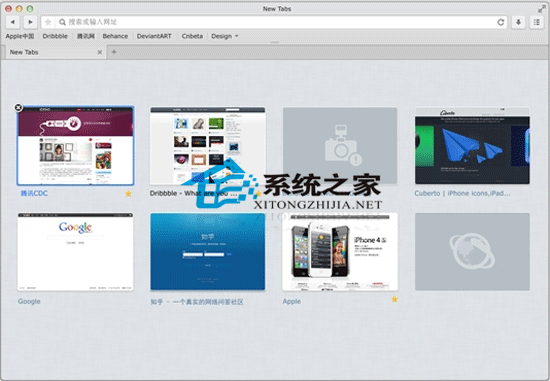Collapse the bookmarks bar with center grip handle
The width and height of the screenshot is (550, 381).
click(x=275, y=42)
